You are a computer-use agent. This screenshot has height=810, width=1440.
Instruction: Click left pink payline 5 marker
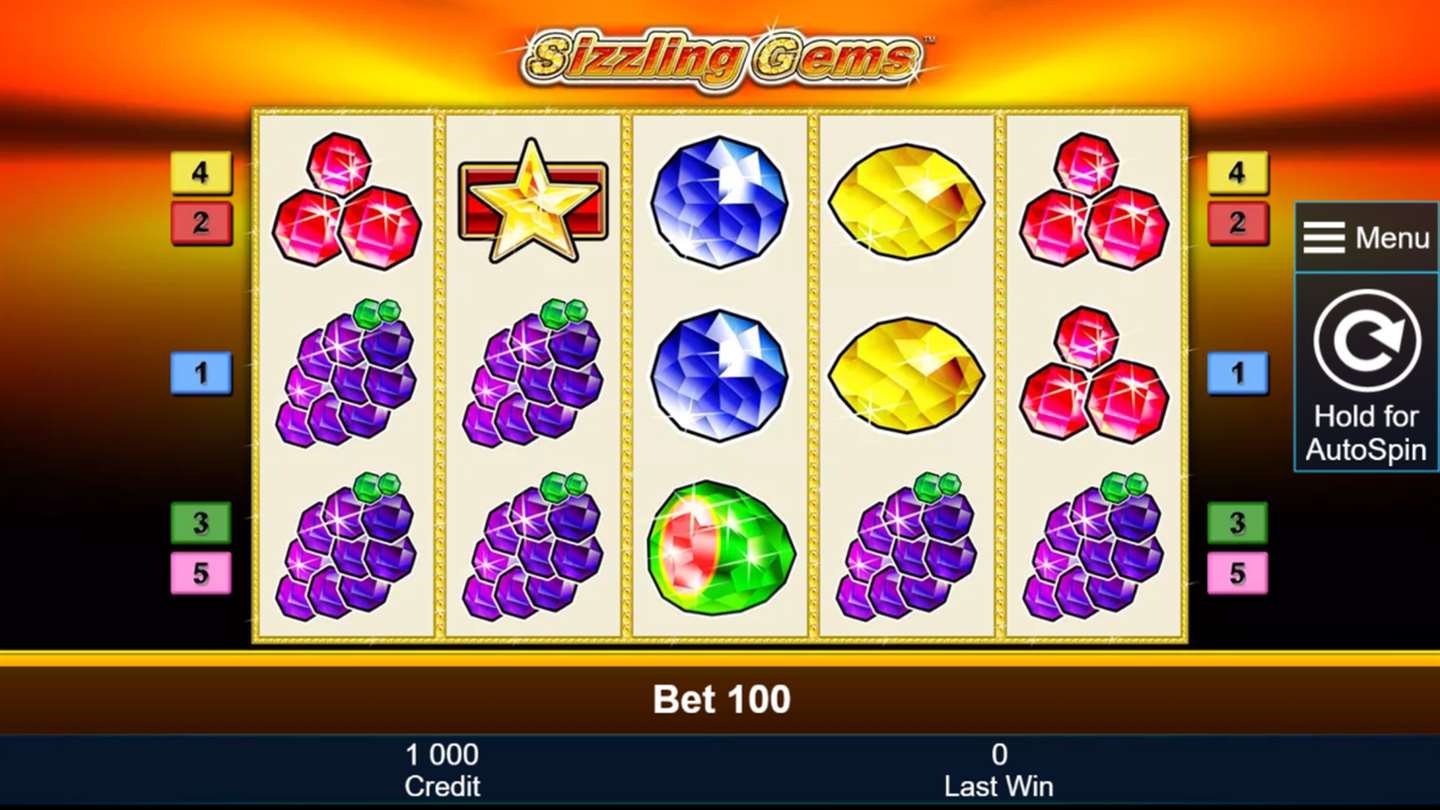[x=201, y=573]
